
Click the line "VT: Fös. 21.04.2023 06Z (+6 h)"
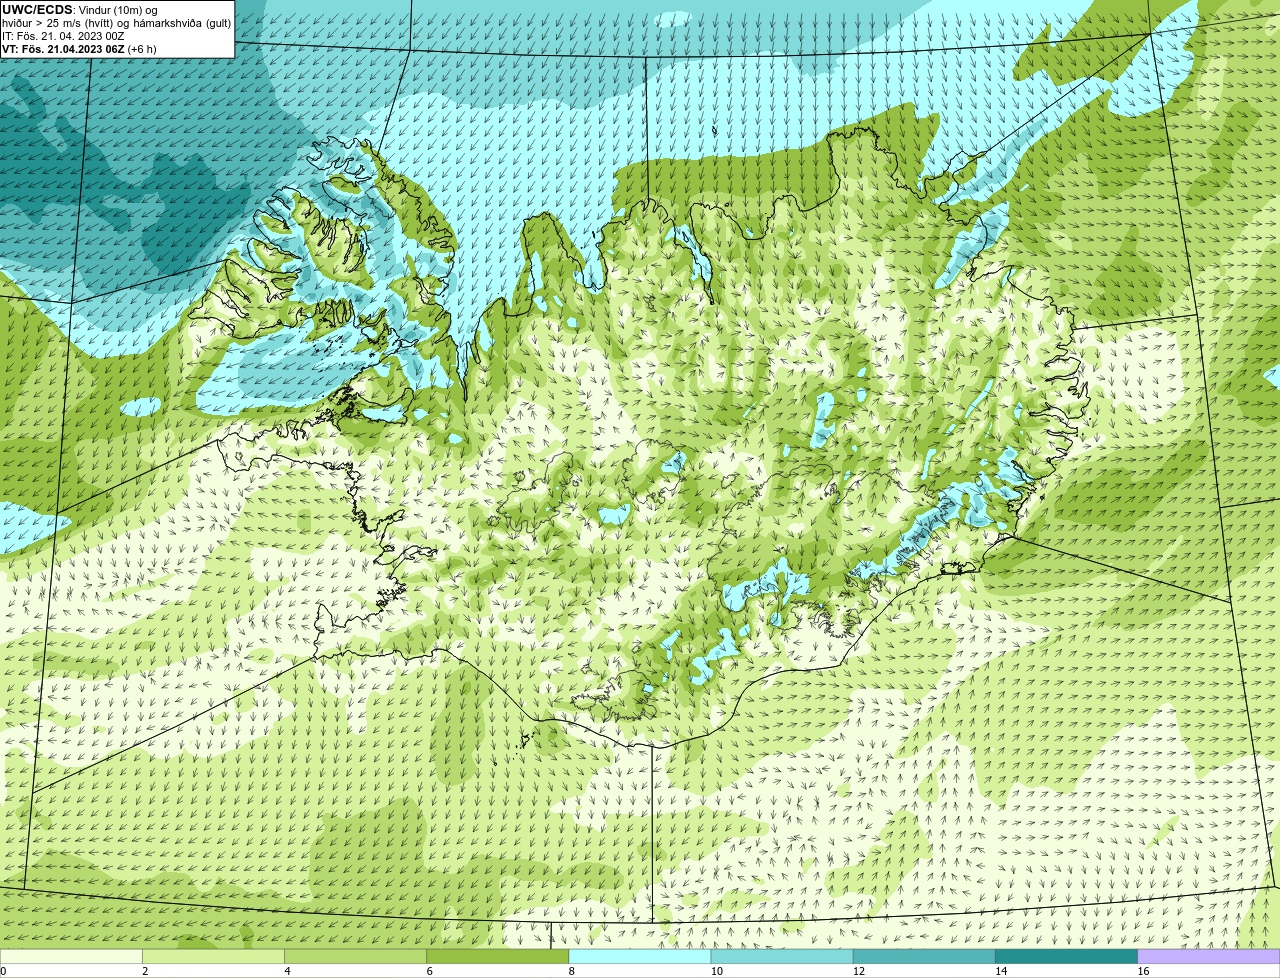point(79,48)
